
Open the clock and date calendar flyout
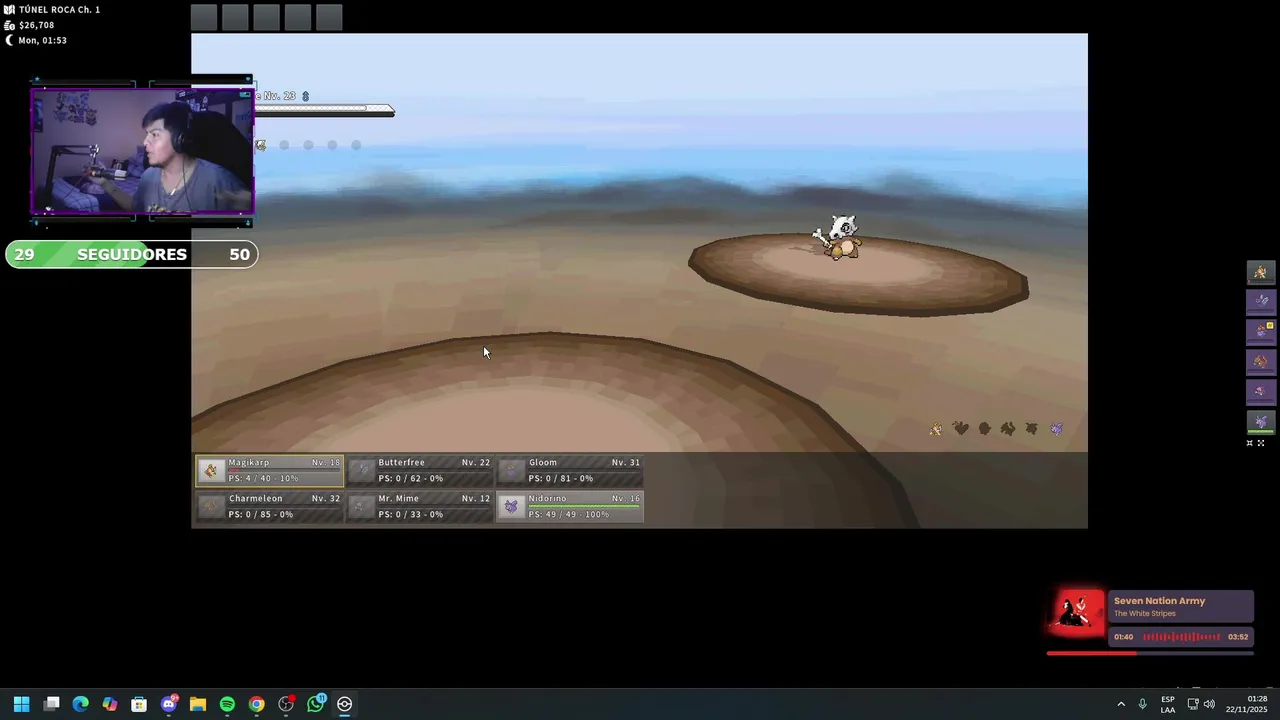pos(1247,704)
